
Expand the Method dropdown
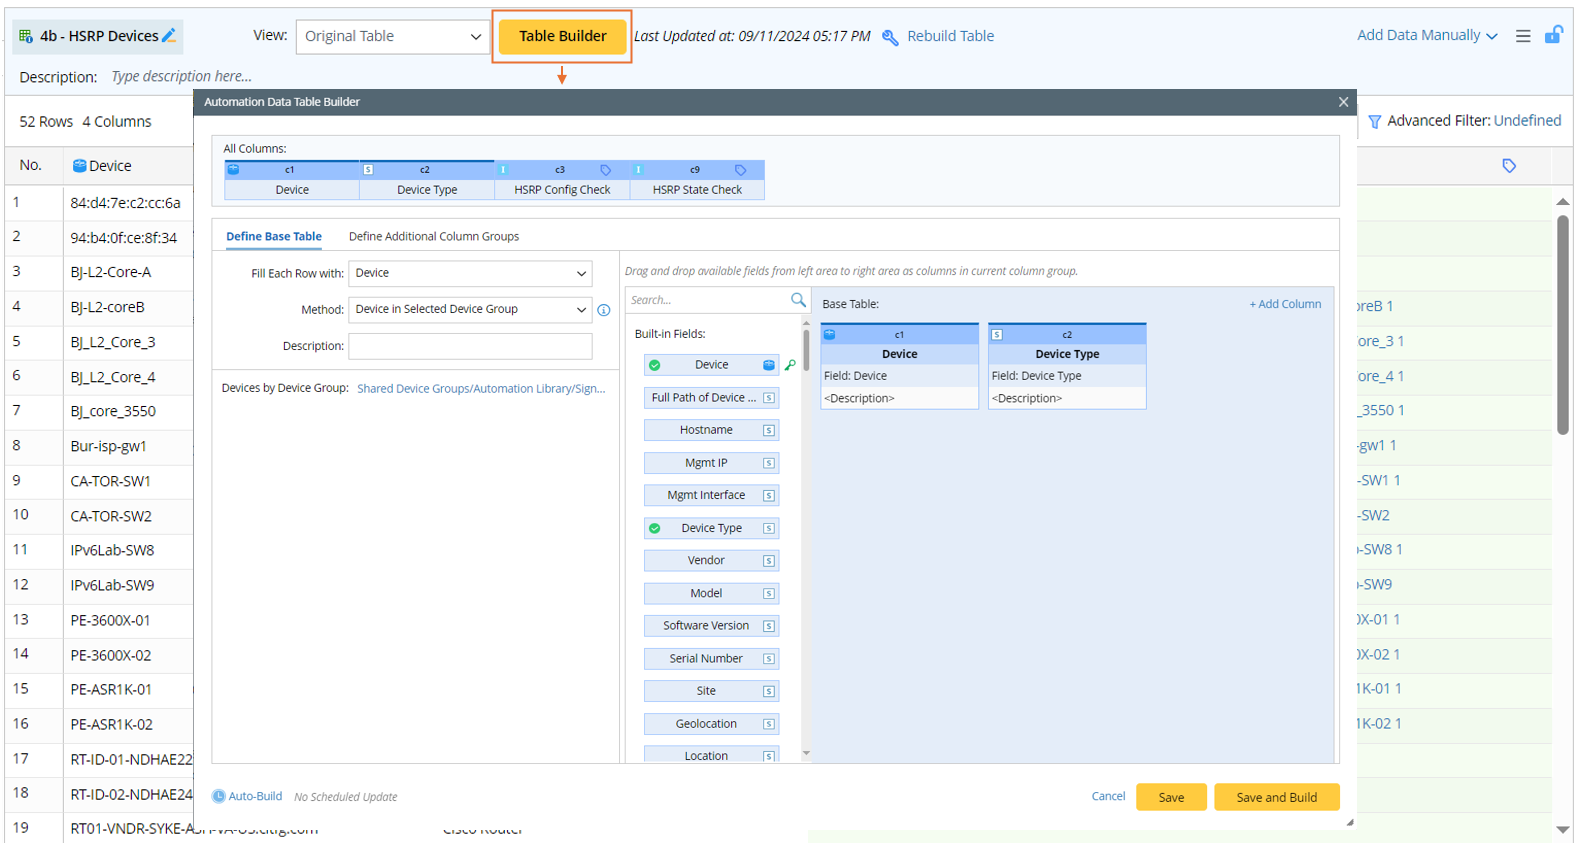(x=470, y=310)
